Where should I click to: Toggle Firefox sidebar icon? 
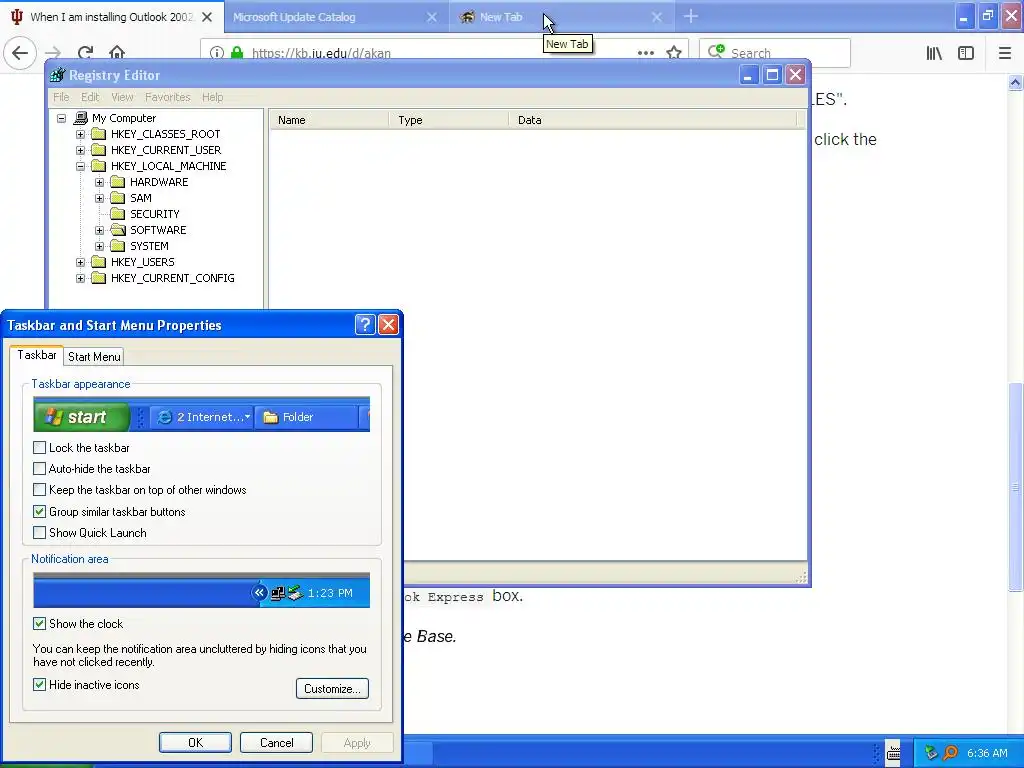click(966, 53)
